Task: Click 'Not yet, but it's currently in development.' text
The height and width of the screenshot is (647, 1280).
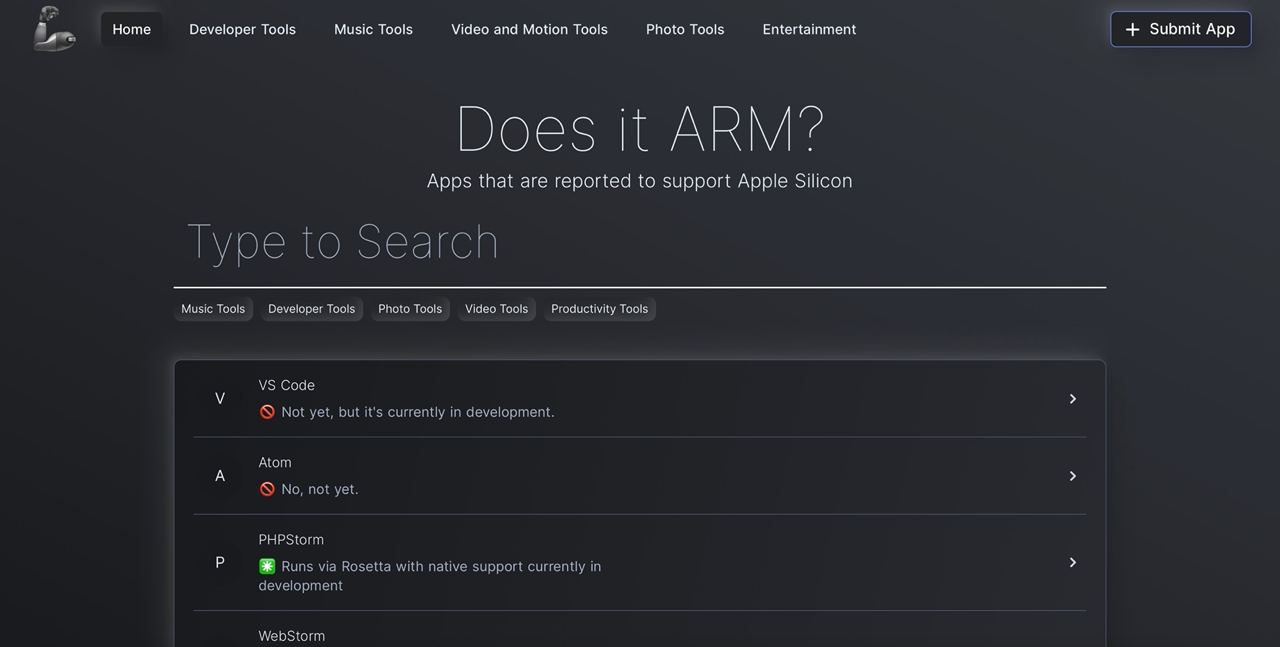Action: [x=418, y=412]
